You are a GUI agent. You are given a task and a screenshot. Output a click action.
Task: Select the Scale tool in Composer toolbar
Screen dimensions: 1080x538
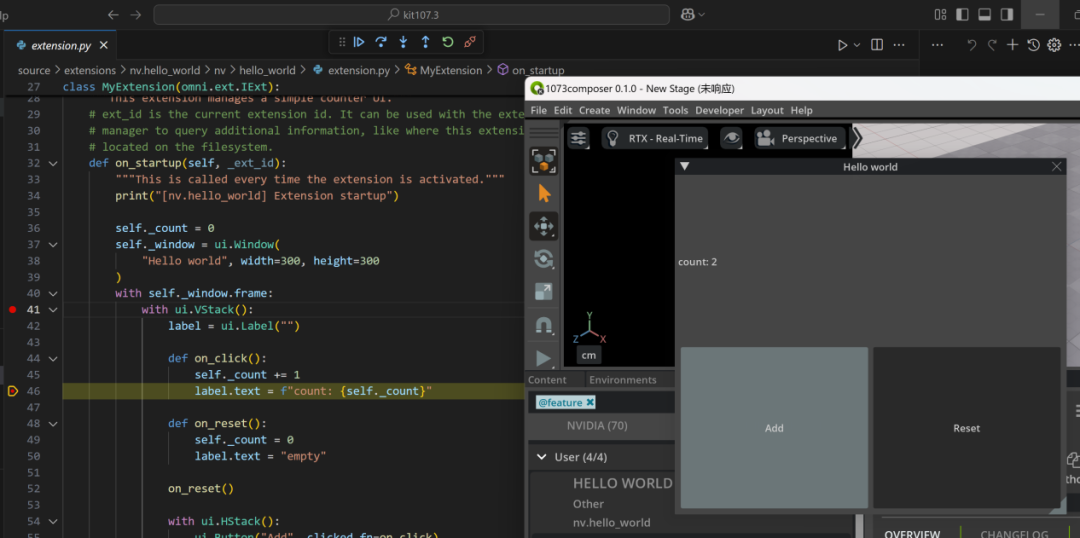(x=544, y=292)
